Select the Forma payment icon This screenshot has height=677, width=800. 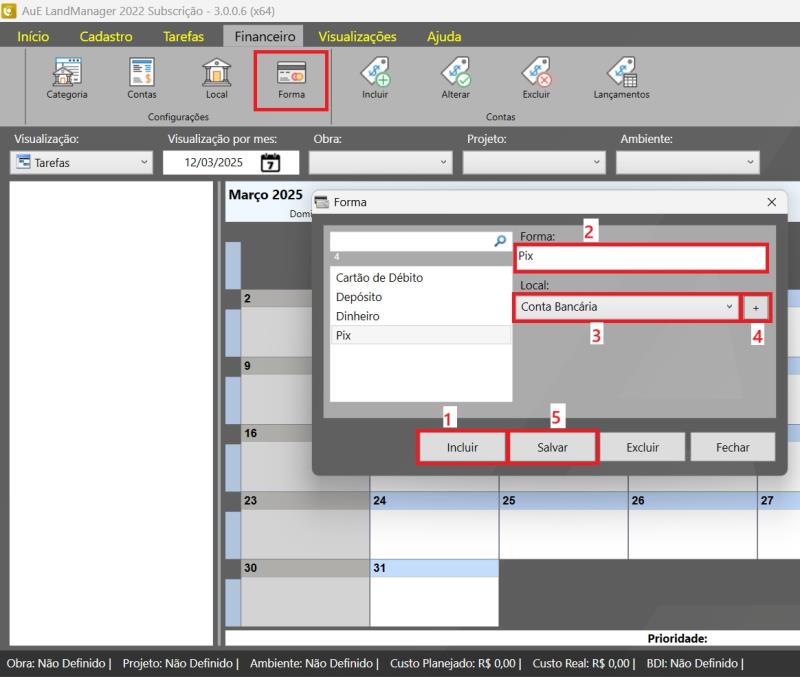291,78
